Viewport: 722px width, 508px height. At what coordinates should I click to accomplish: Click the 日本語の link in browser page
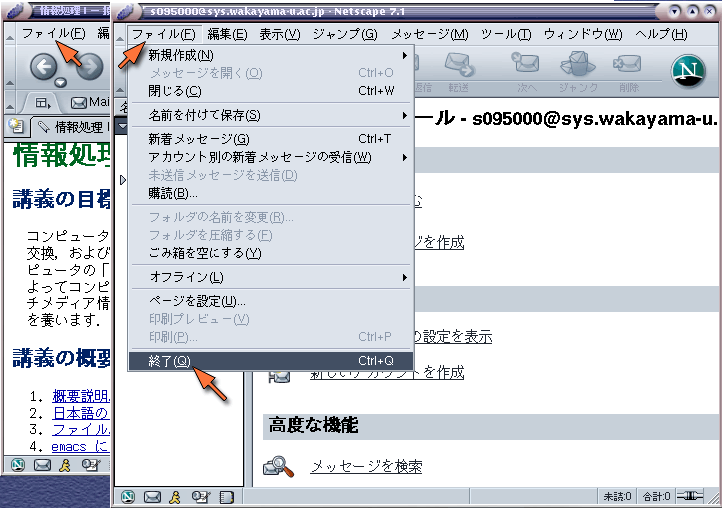(81, 413)
